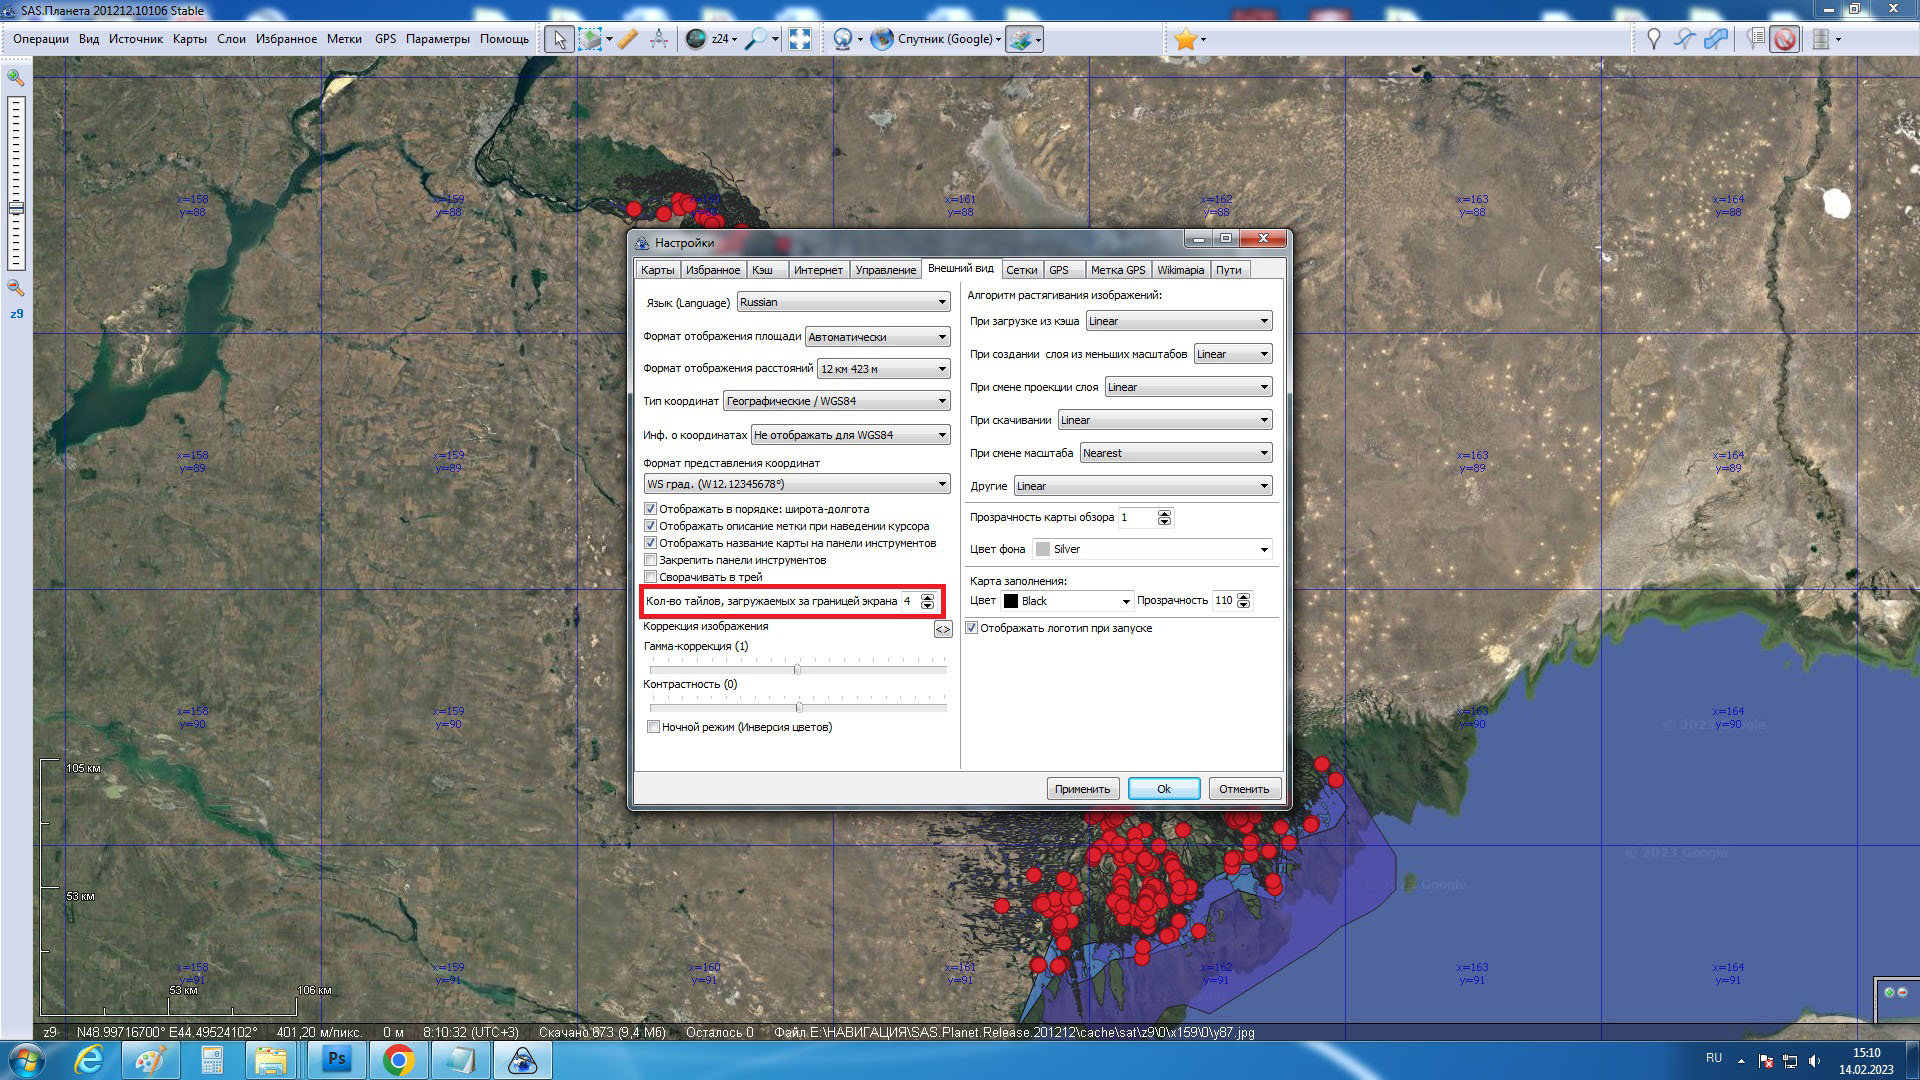Enable the 'Закрепить панели инструментов' checkbox
1920x1080 pixels.
[x=651, y=560]
